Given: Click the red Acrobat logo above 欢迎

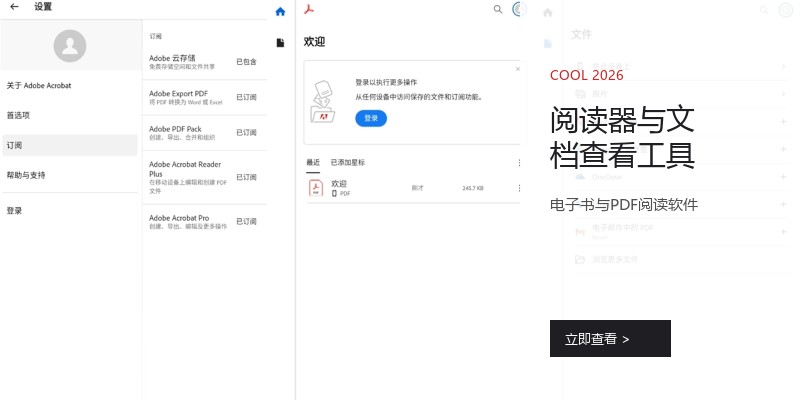Looking at the screenshot, I should [309, 9].
